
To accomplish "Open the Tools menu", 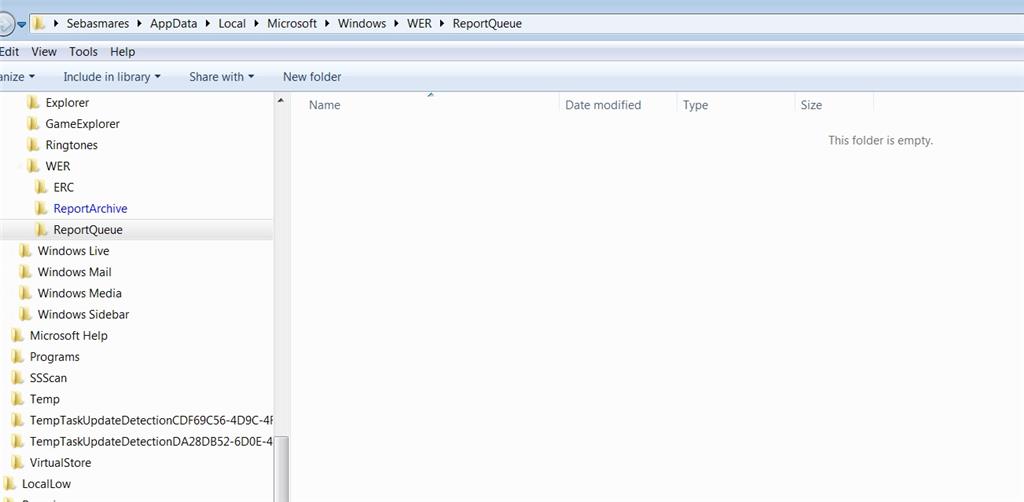I will pos(84,52).
